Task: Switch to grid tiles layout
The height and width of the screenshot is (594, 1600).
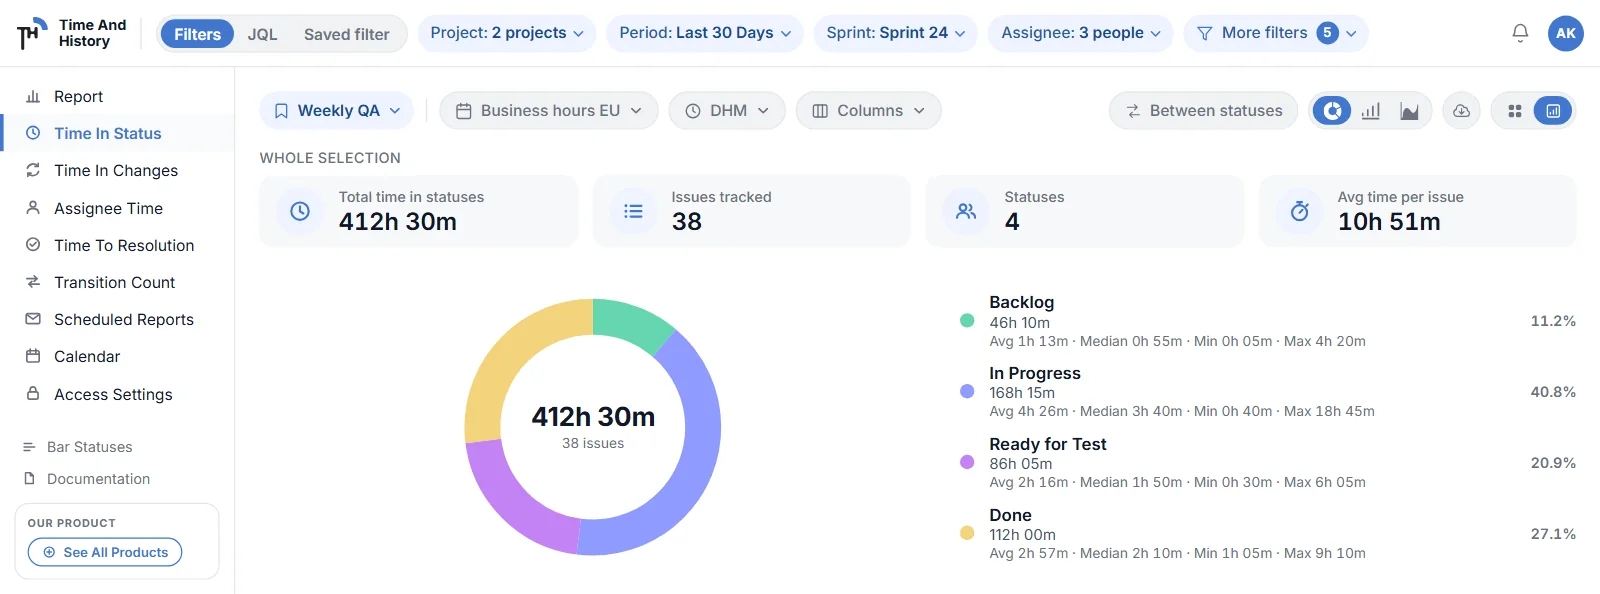Action: pos(1515,111)
